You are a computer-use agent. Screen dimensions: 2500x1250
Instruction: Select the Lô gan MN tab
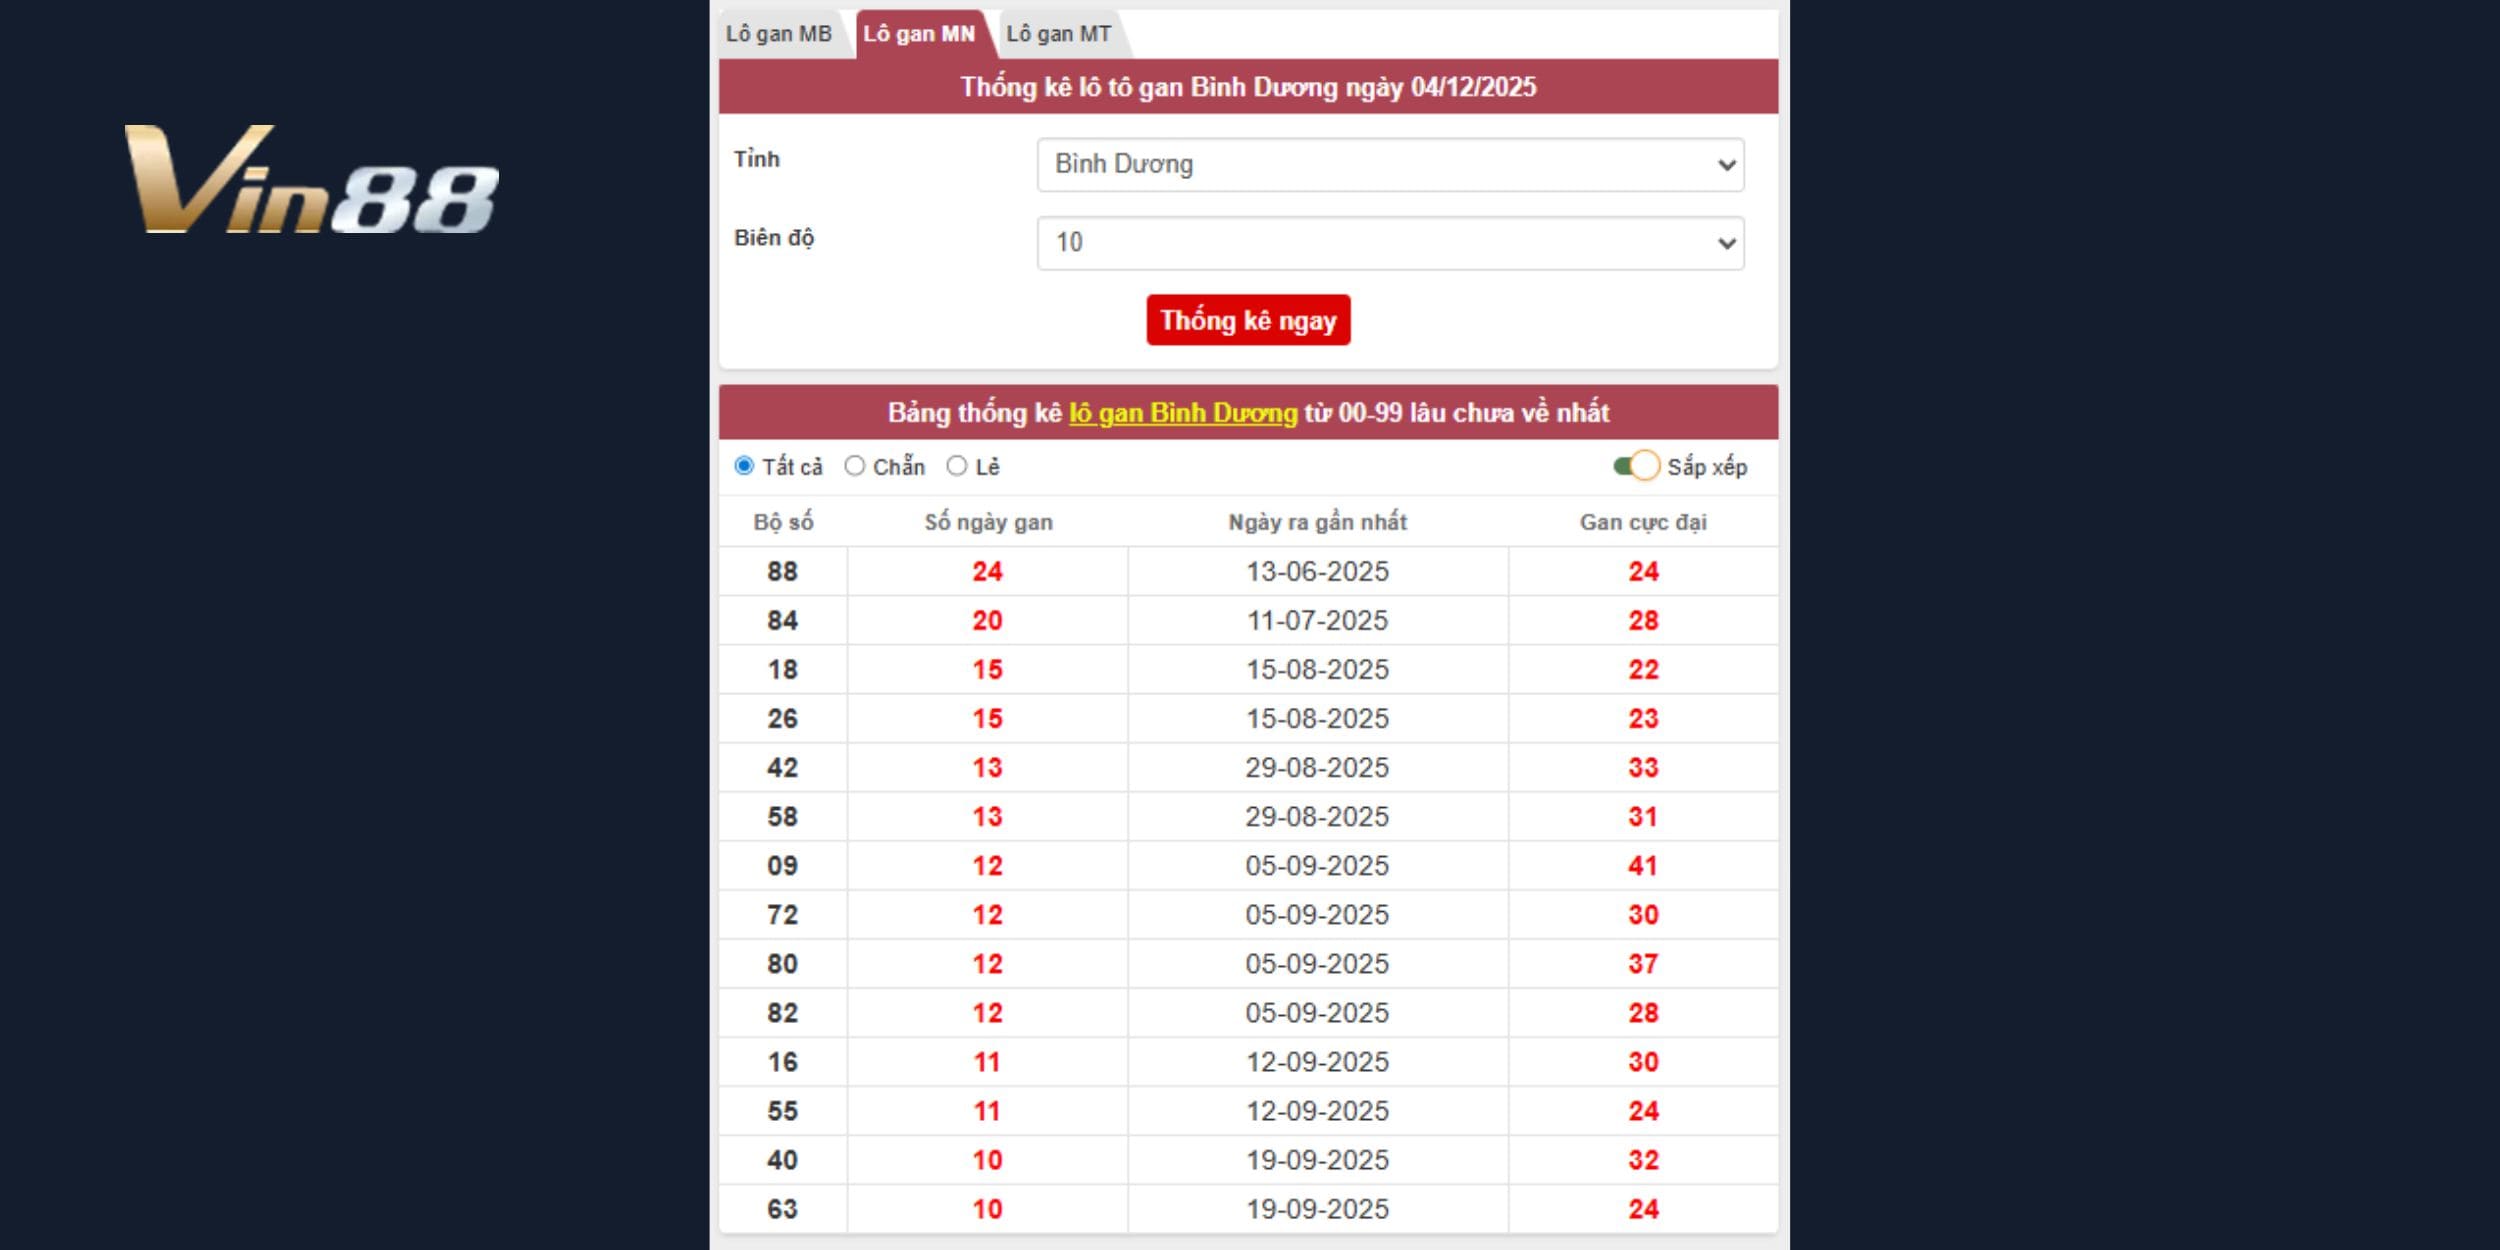click(919, 34)
